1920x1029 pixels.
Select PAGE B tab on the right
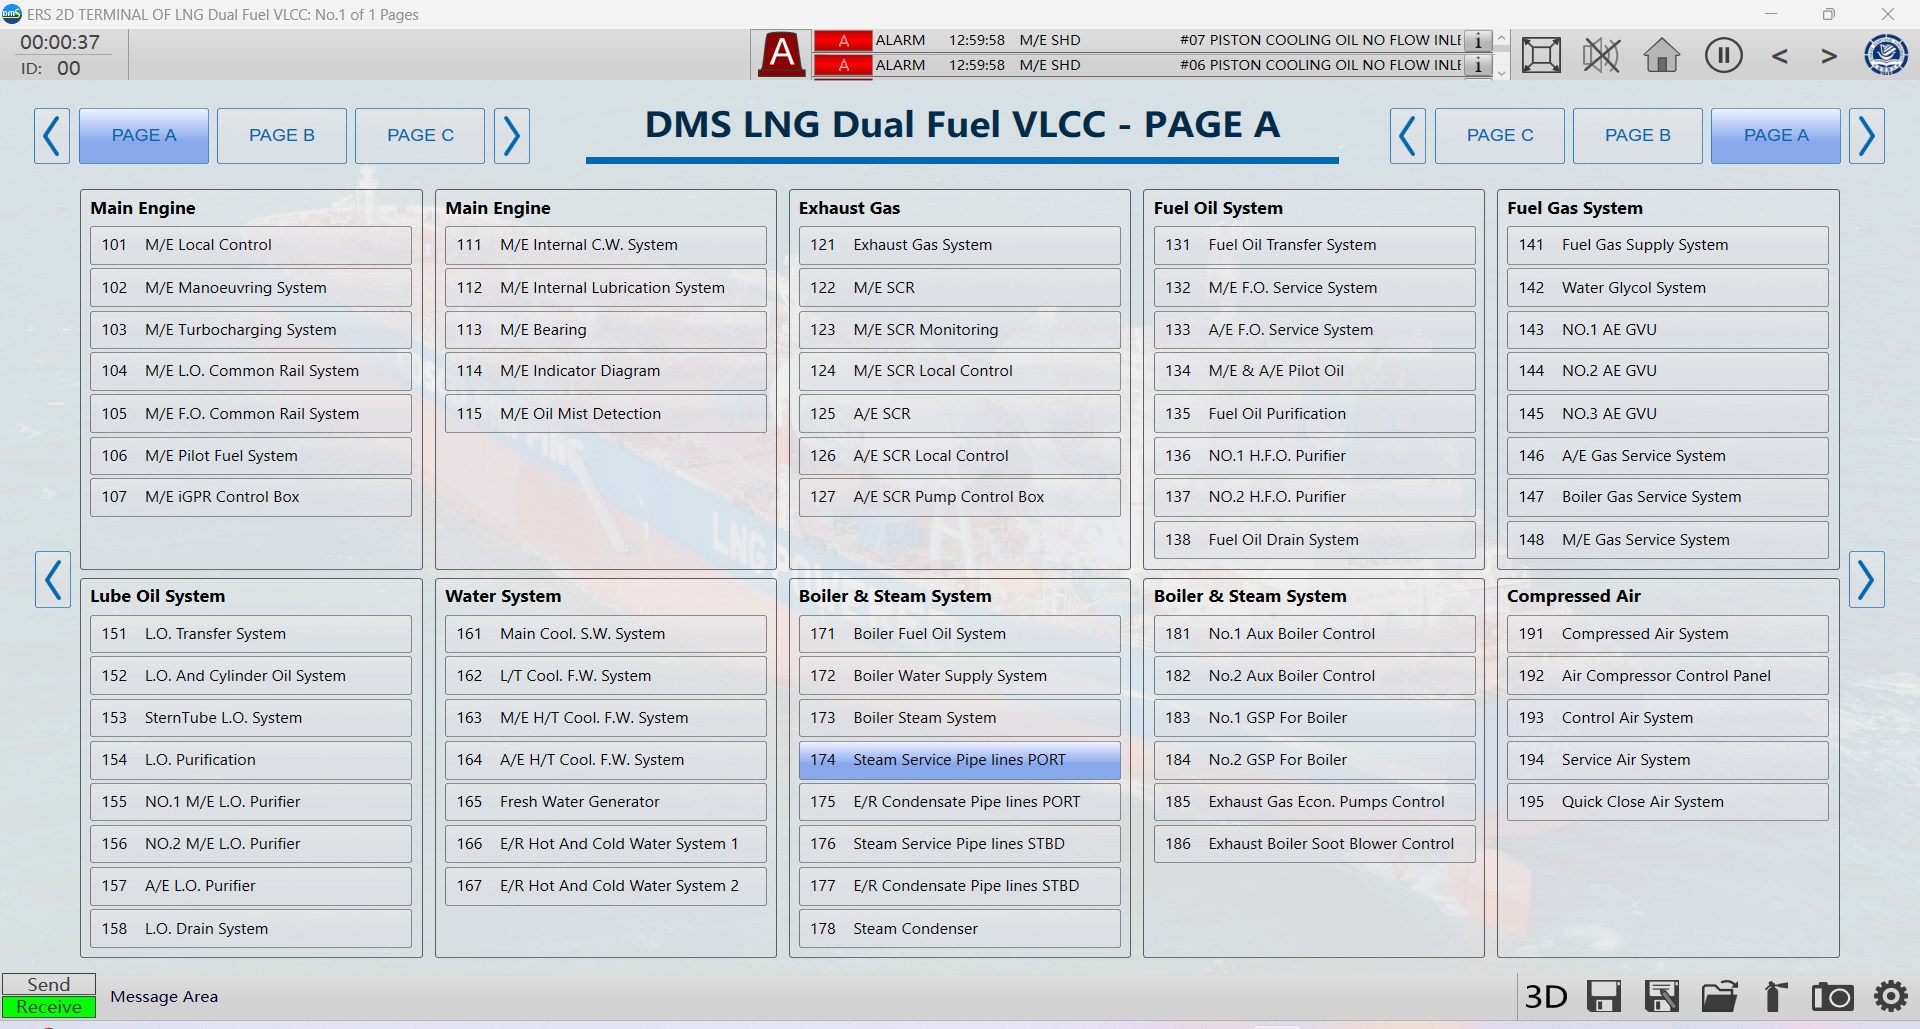click(x=1638, y=136)
